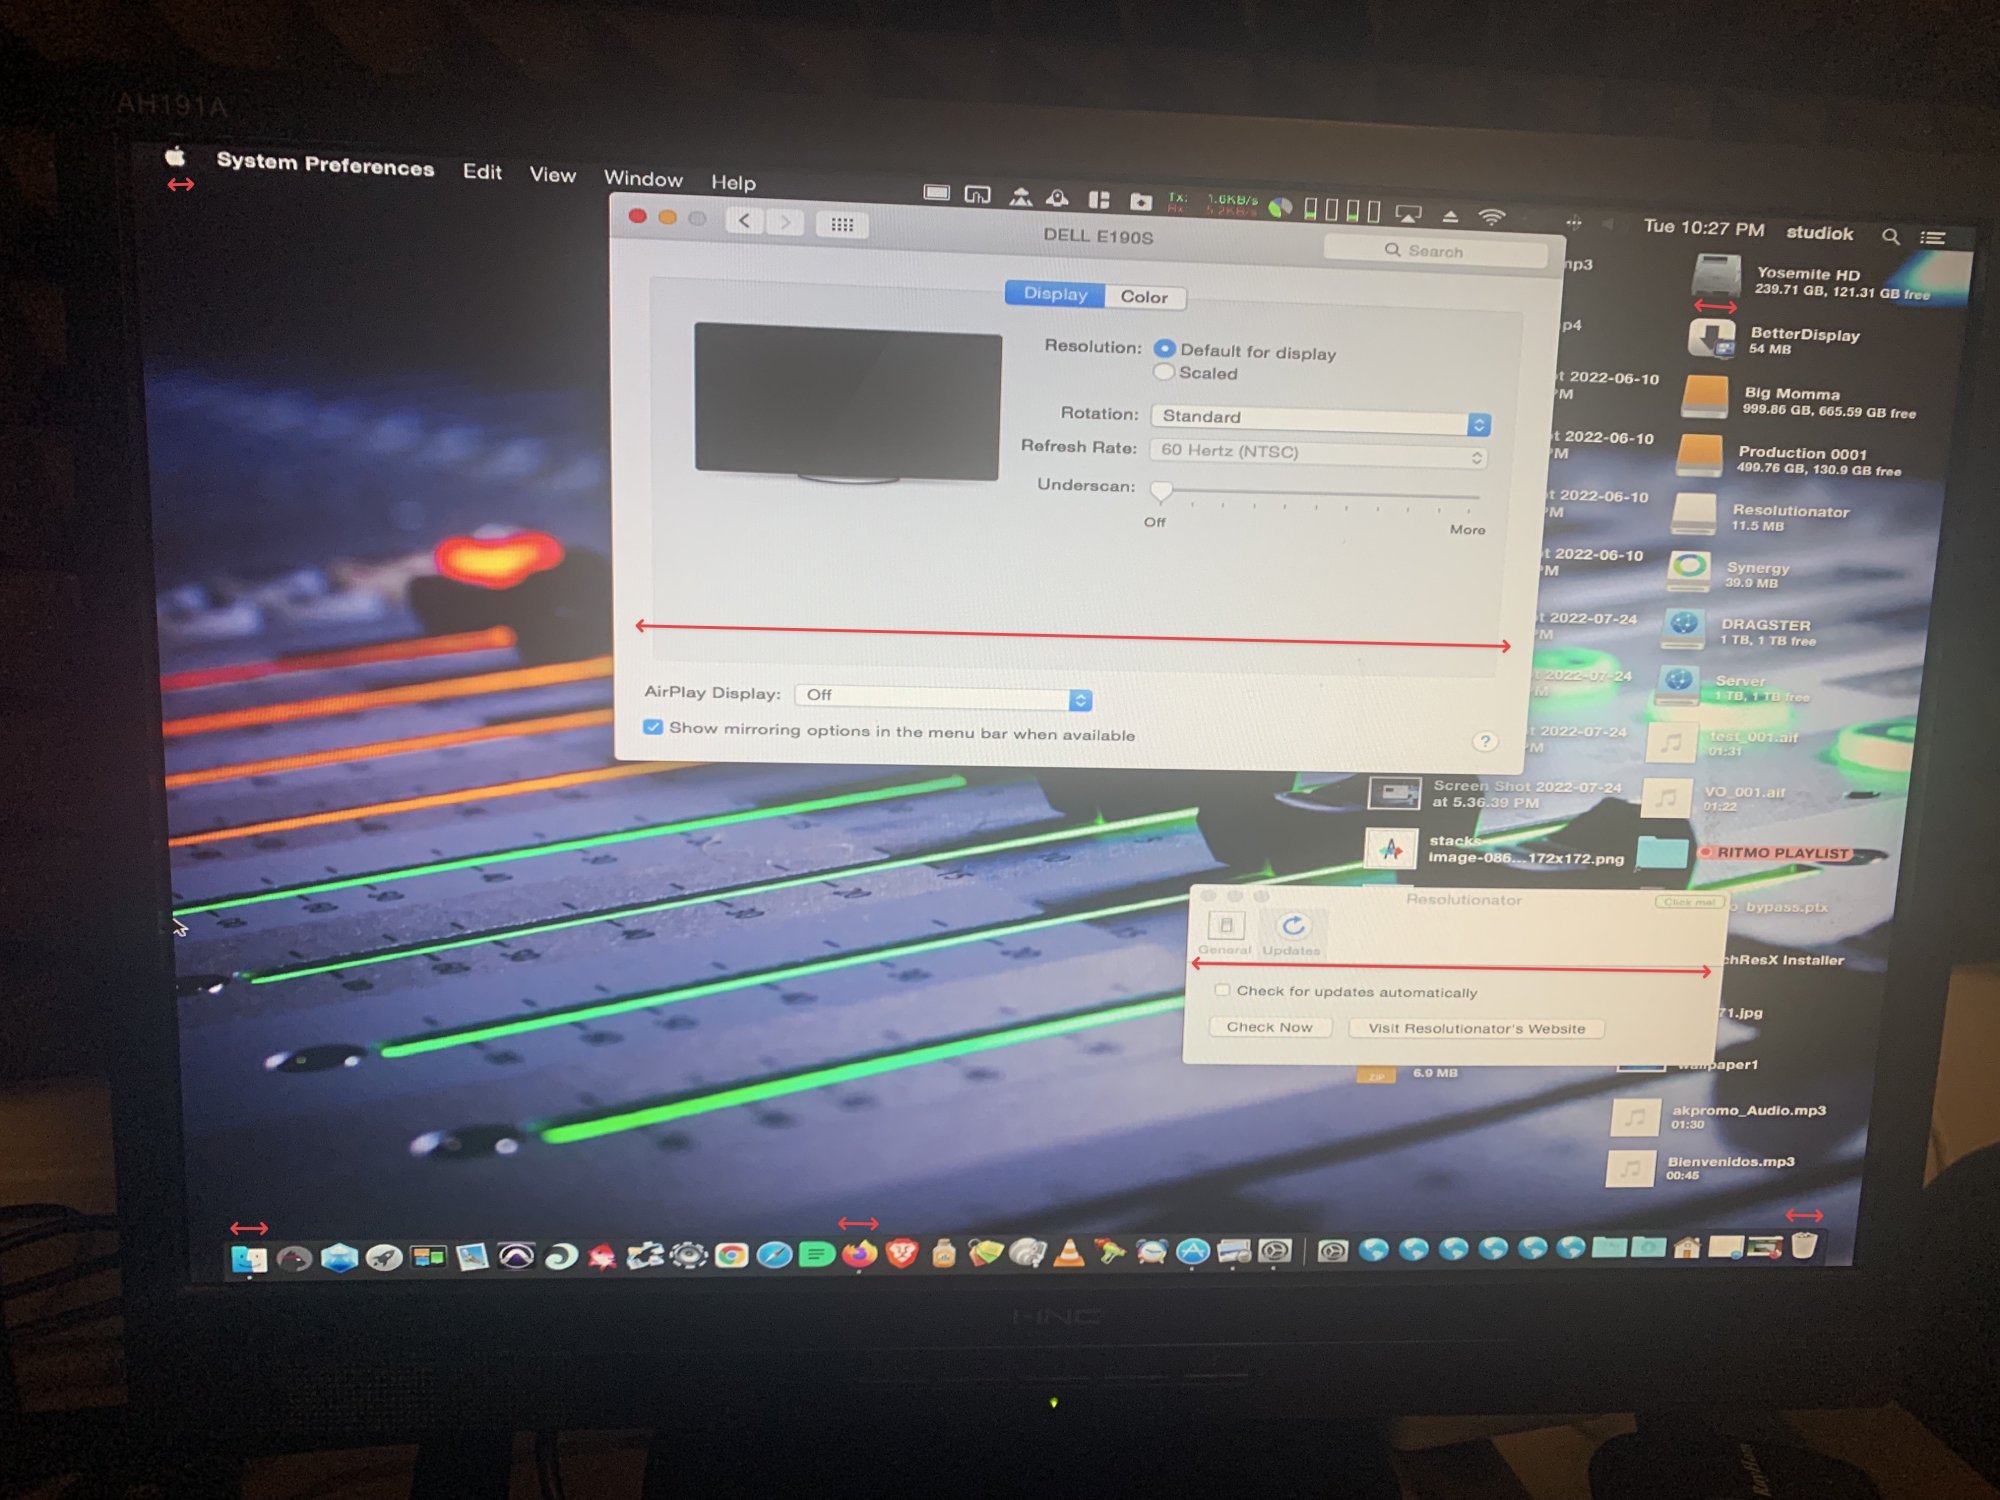Open Firefox in the dock
2000x1500 pixels.
[x=859, y=1253]
